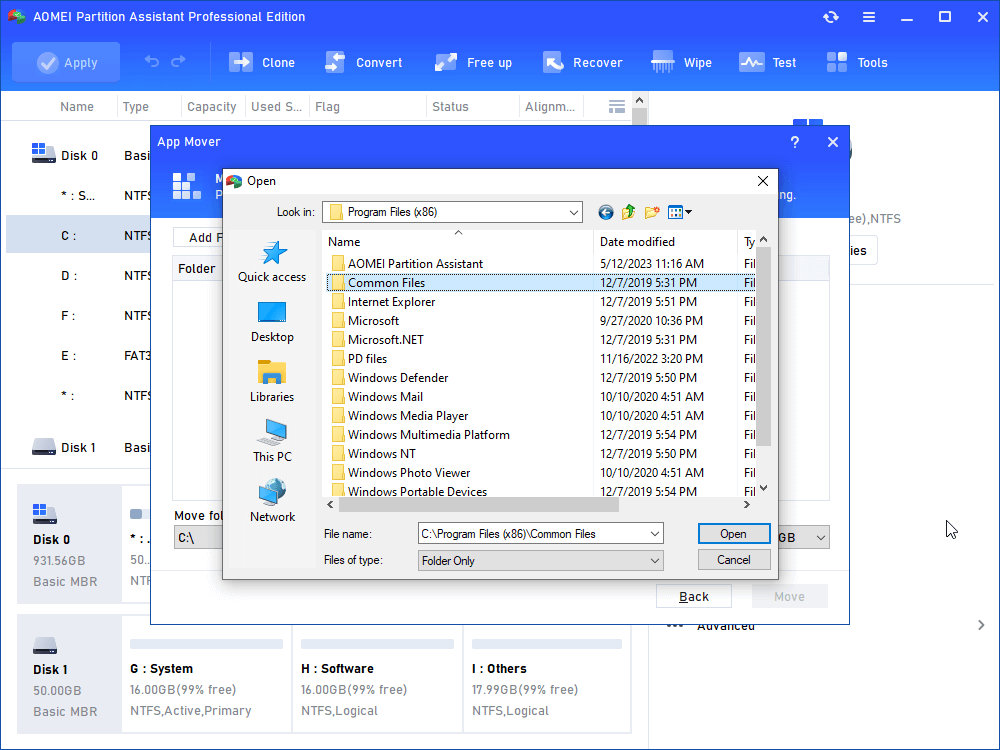This screenshot has width=1000, height=750.
Task: Select the I : Others partition block
Action: pyautogui.click(x=547, y=680)
